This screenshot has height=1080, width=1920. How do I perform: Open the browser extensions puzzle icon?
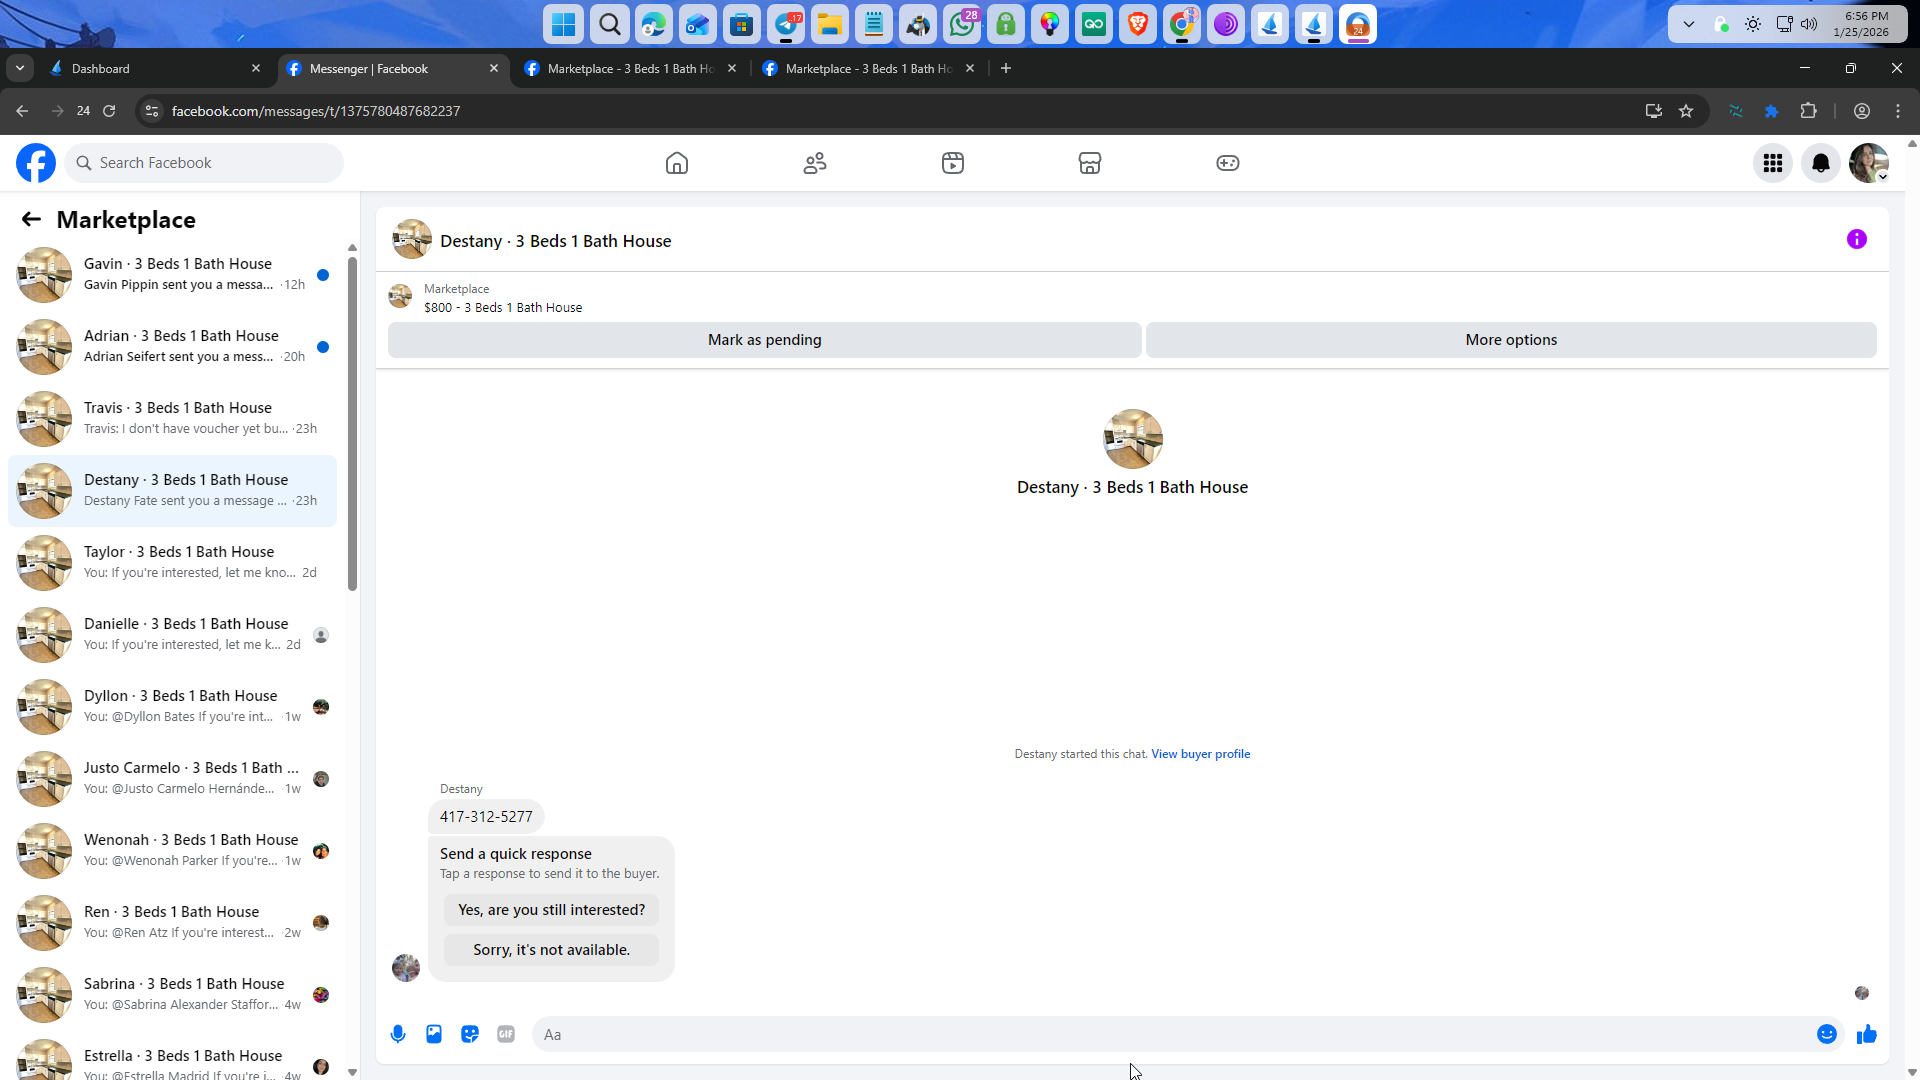click(x=1808, y=111)
